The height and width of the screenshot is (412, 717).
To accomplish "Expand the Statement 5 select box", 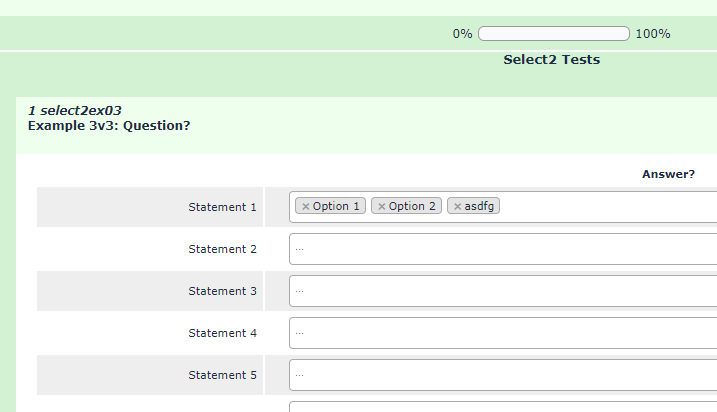I will tap(502, 375).
